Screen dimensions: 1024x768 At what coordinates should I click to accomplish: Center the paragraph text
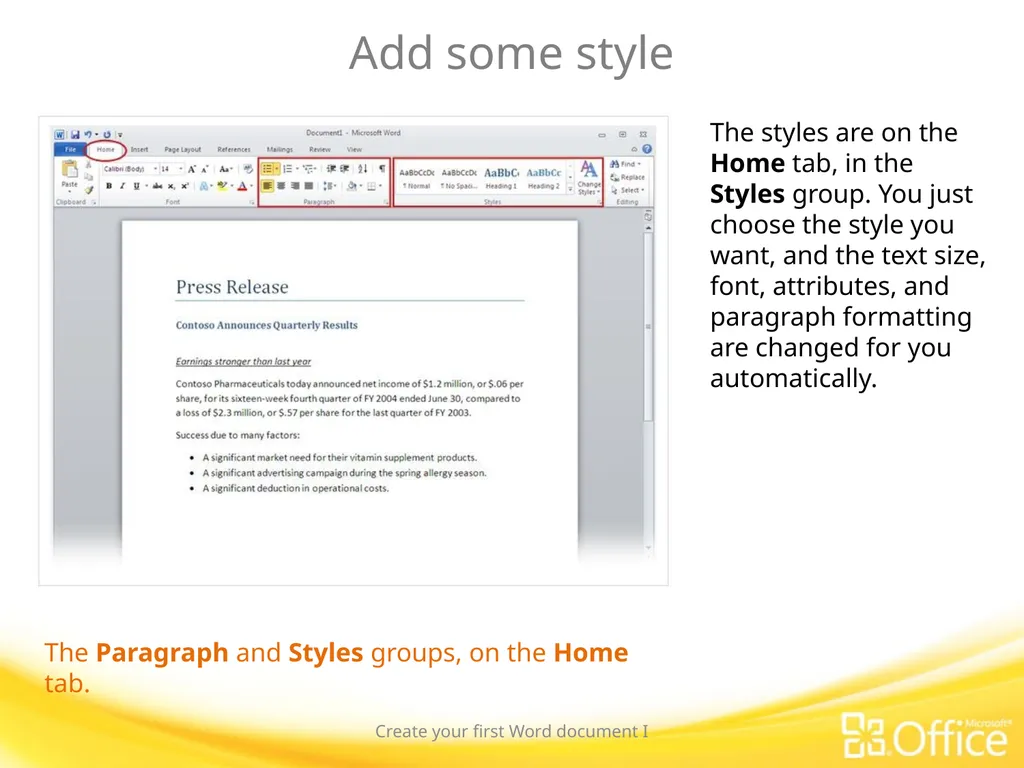tap(281, 186)
